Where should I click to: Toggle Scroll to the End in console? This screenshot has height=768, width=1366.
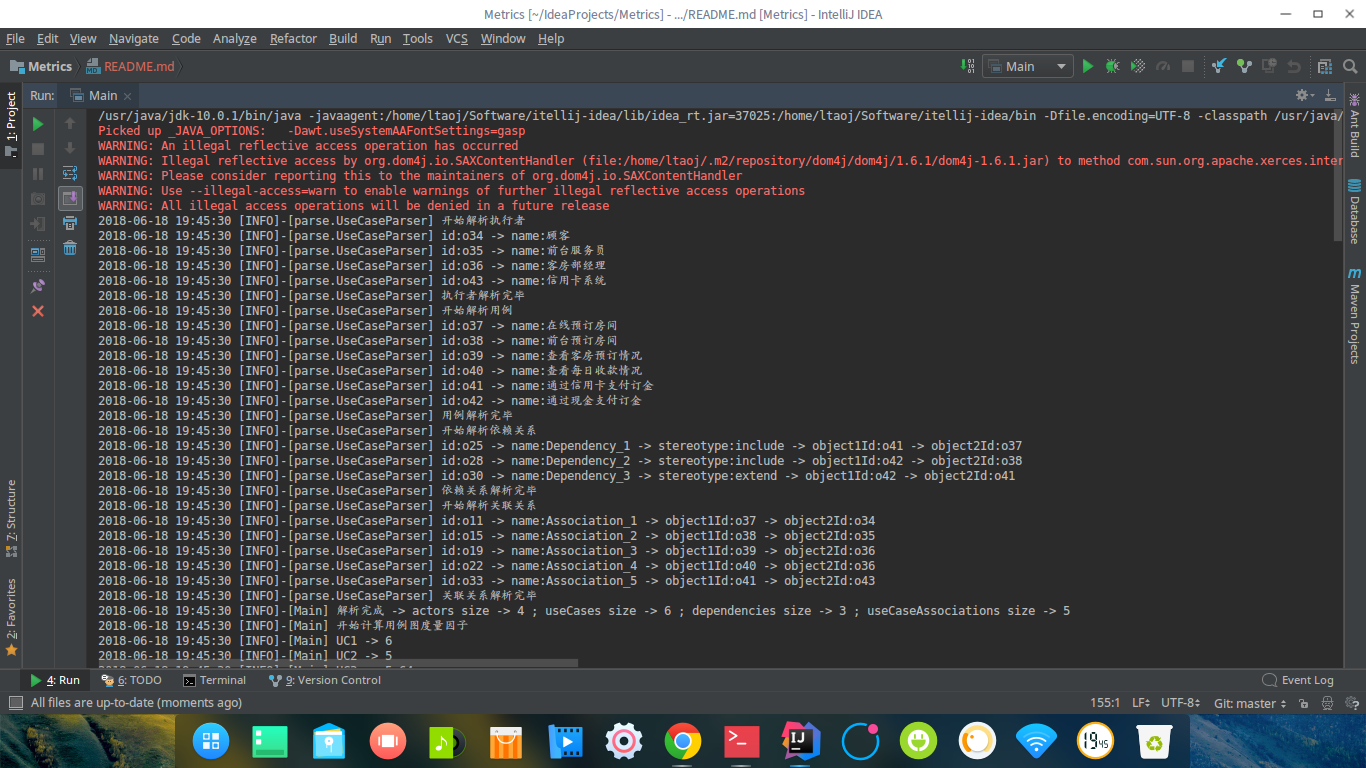tap(70, 199)
